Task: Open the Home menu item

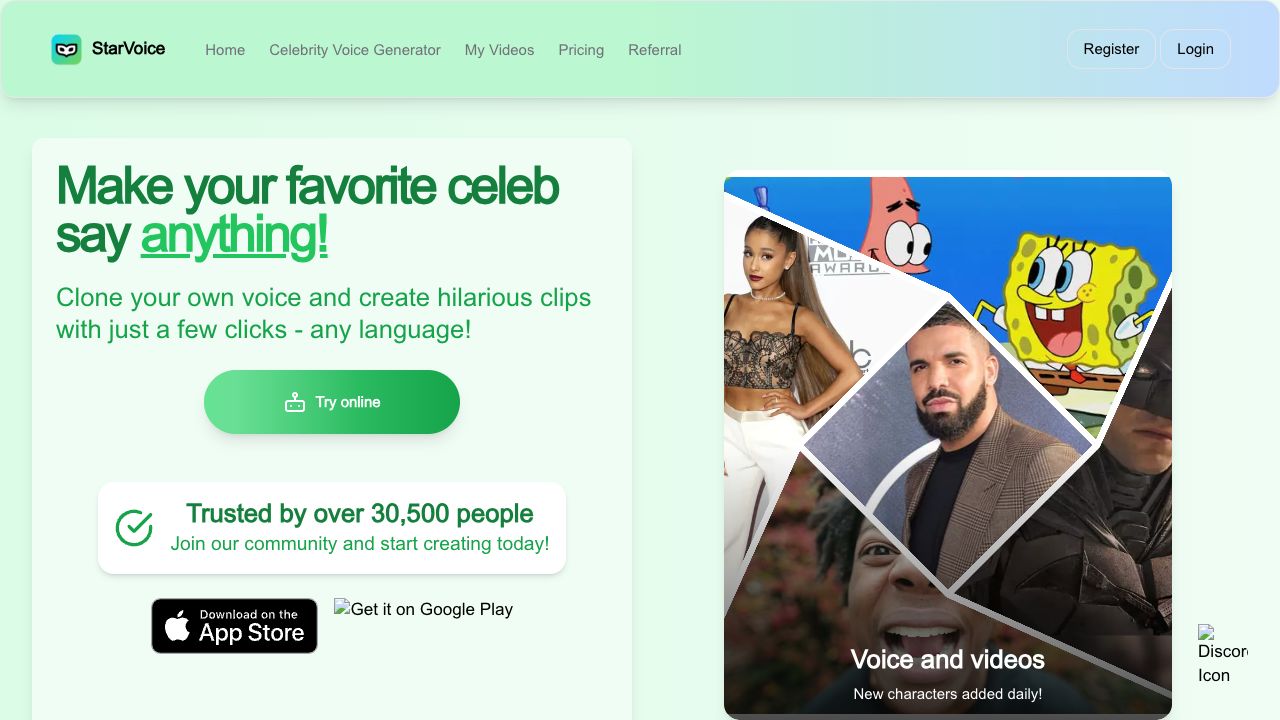Action: click(225, 50)
